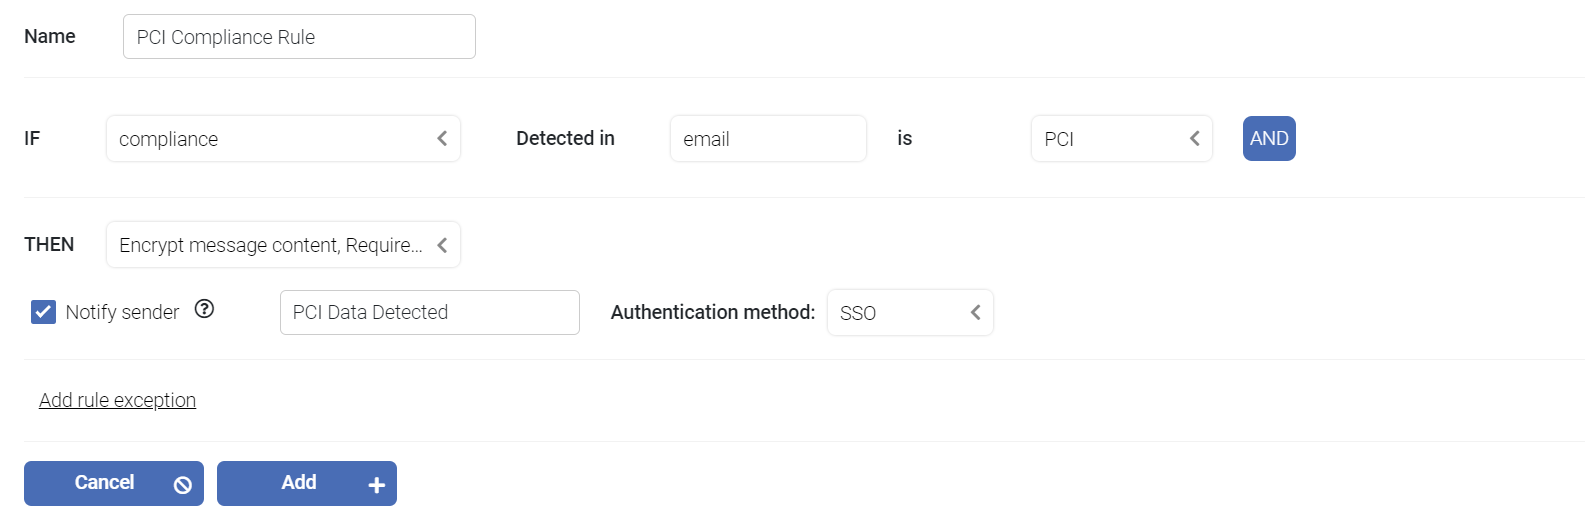Click the Add button
Image resolution: width=1585 pixels, height=522 pixels.
[x=307, y=483]
